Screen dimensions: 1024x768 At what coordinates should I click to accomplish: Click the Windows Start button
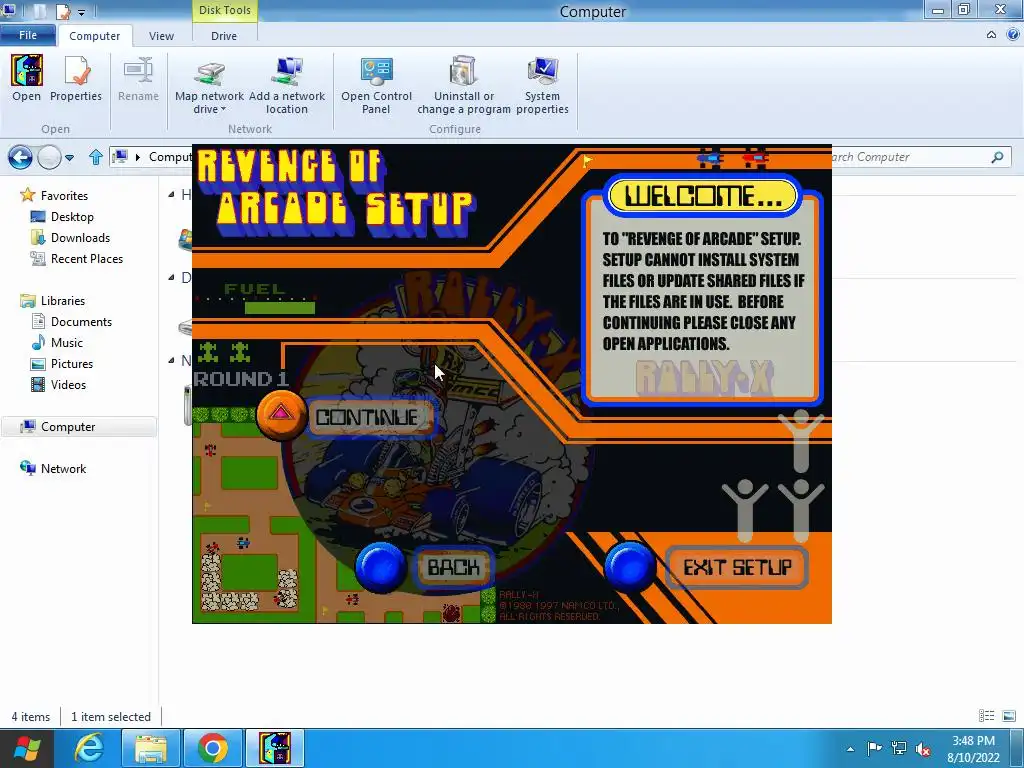click(27, 748)
